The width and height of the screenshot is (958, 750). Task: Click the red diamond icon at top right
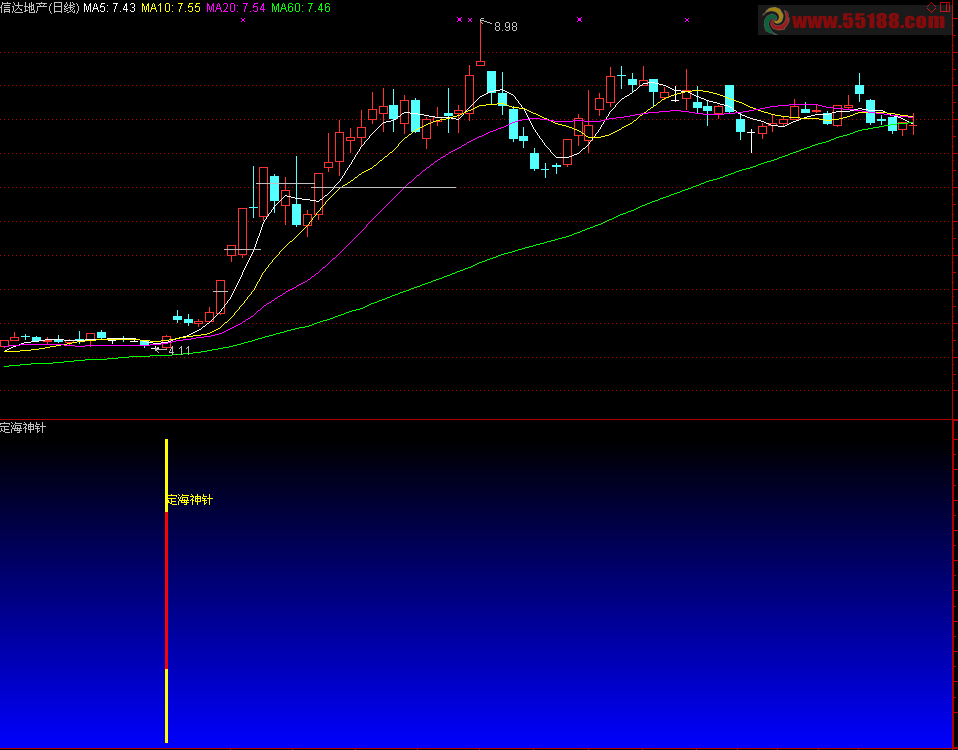pos(931,8)
